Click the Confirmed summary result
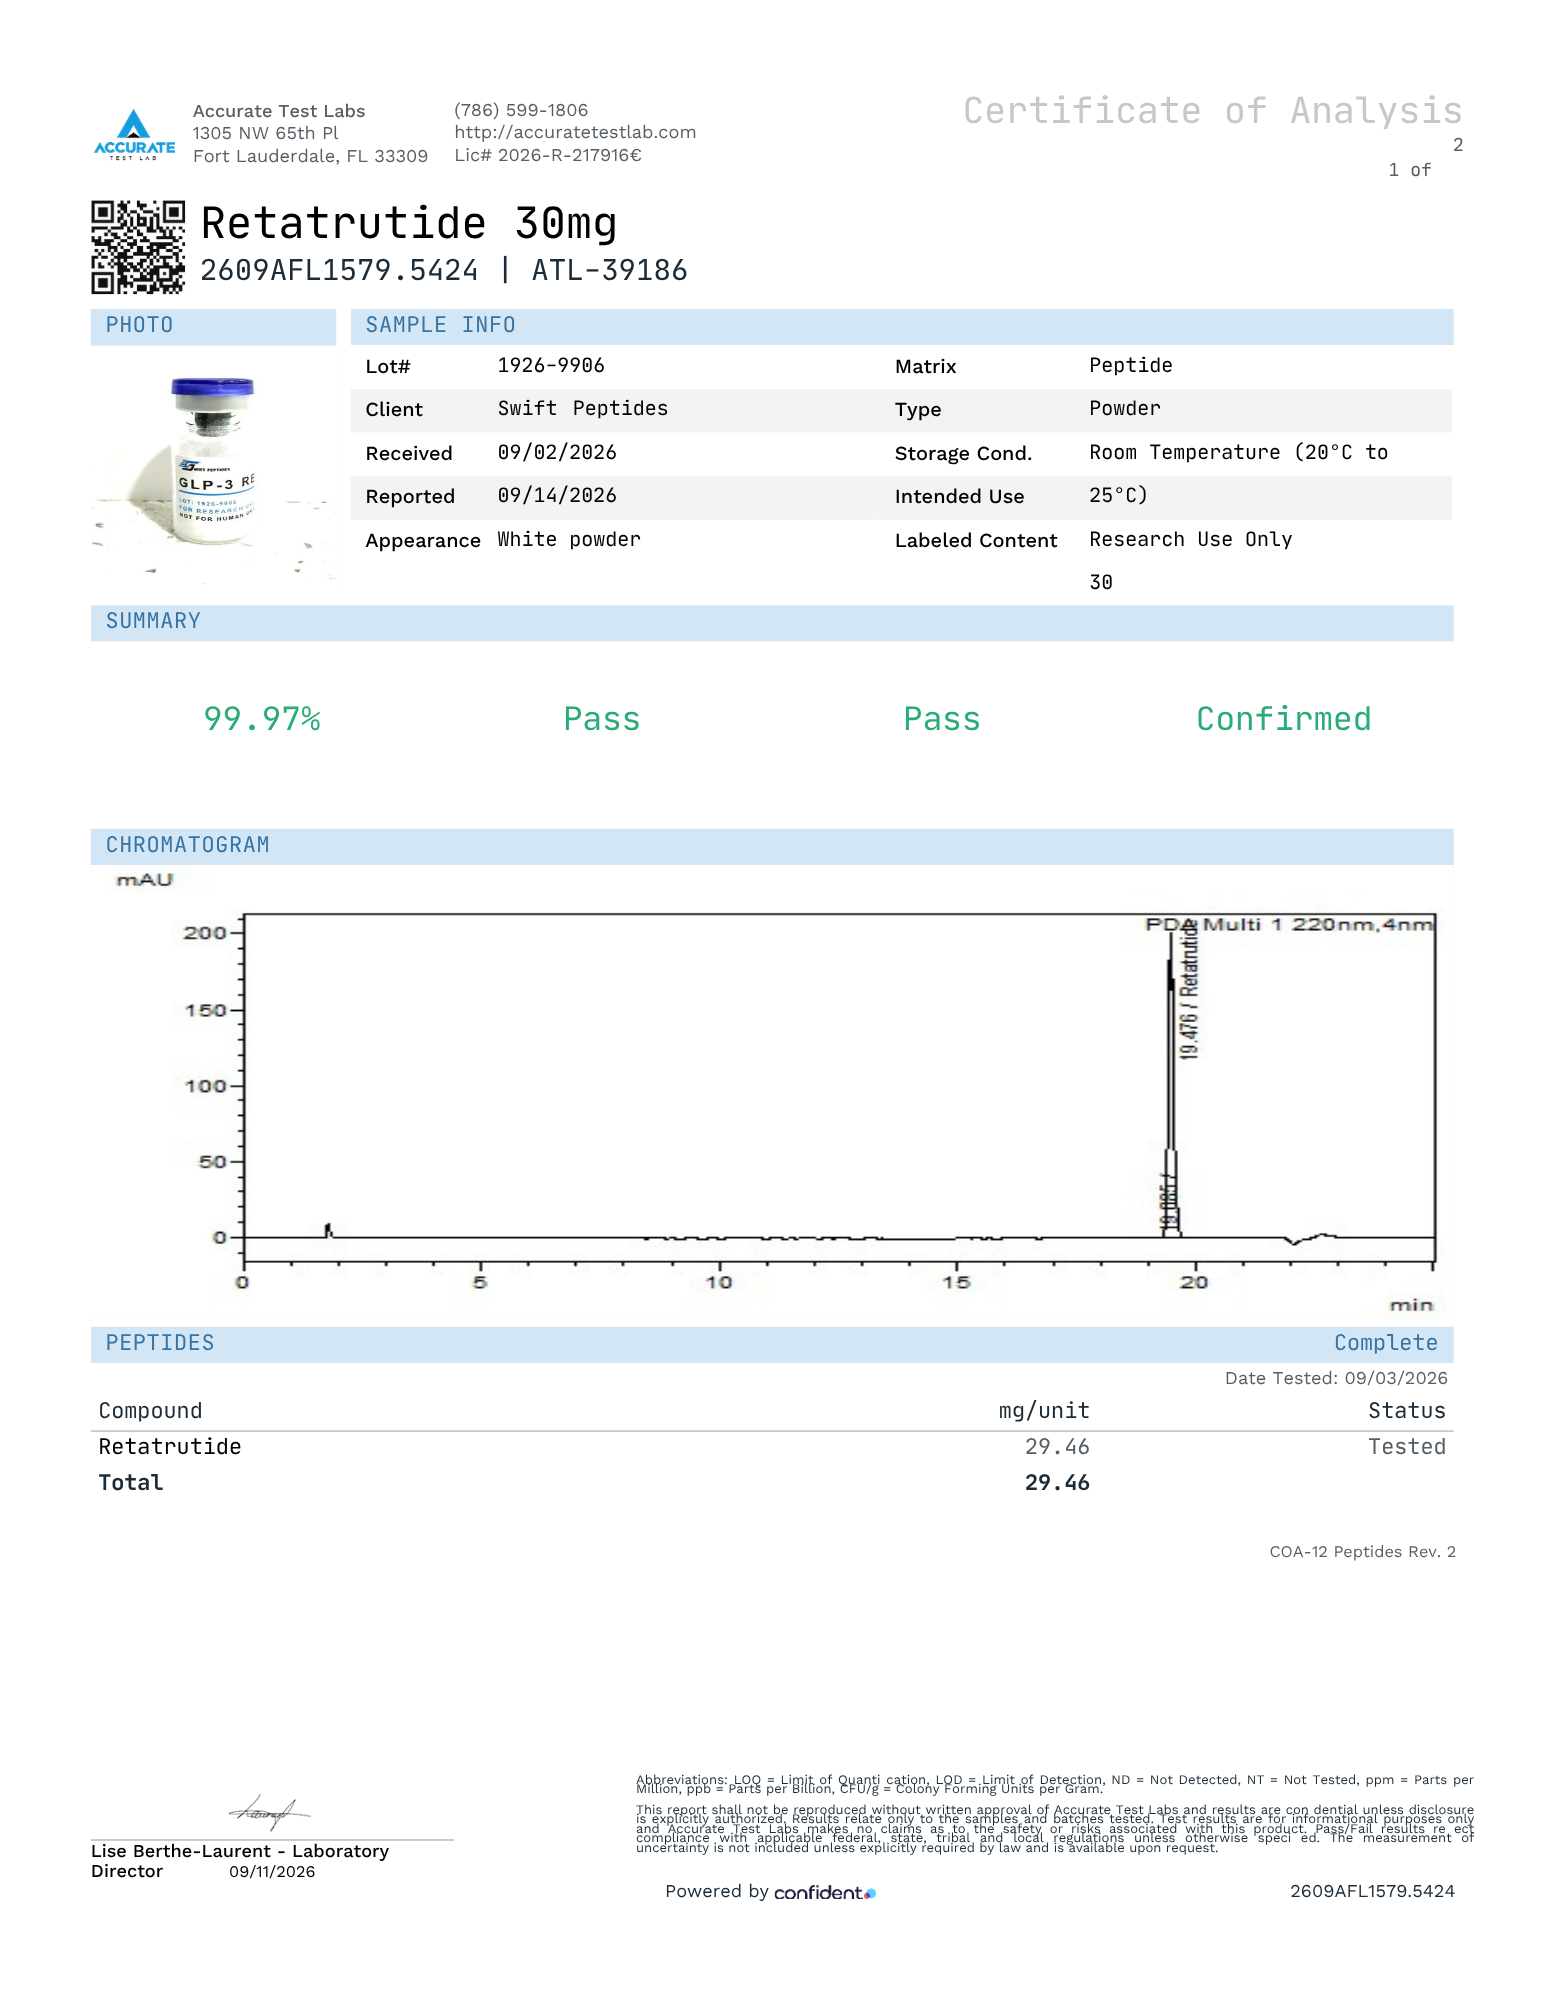 [1284, 719]
